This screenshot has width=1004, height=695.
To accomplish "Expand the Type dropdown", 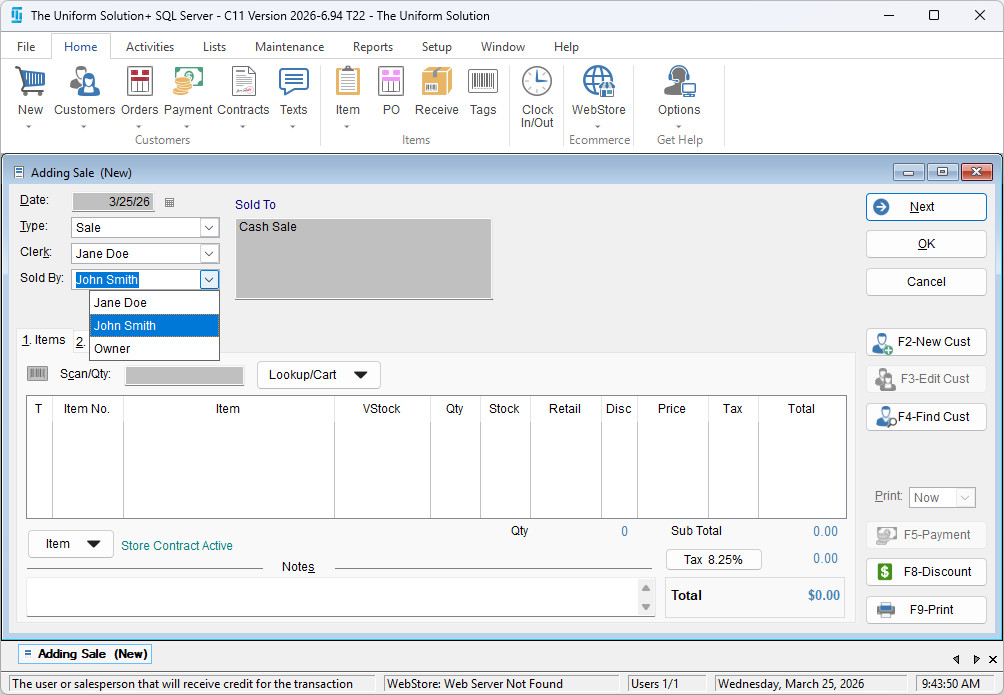I will (x=209, y=228).
